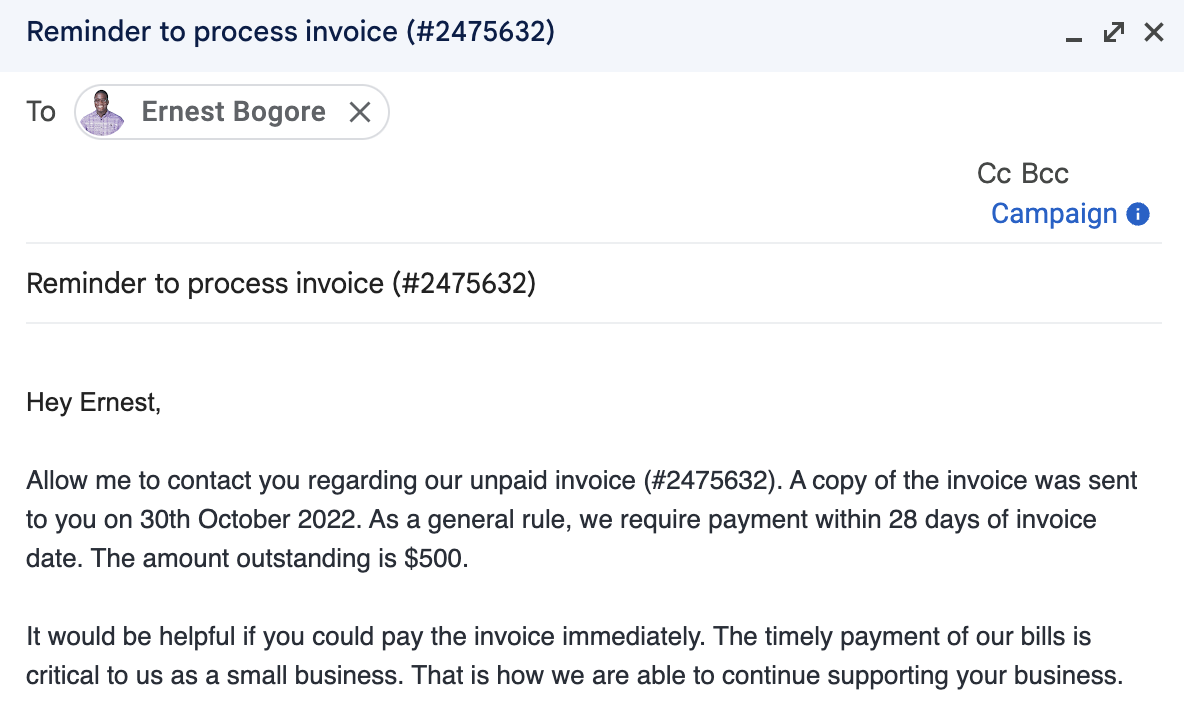The height and width of the screenshot is (724, 1184).
Task: Expand compose window to full screen
Action: [x=1114, y=32]
